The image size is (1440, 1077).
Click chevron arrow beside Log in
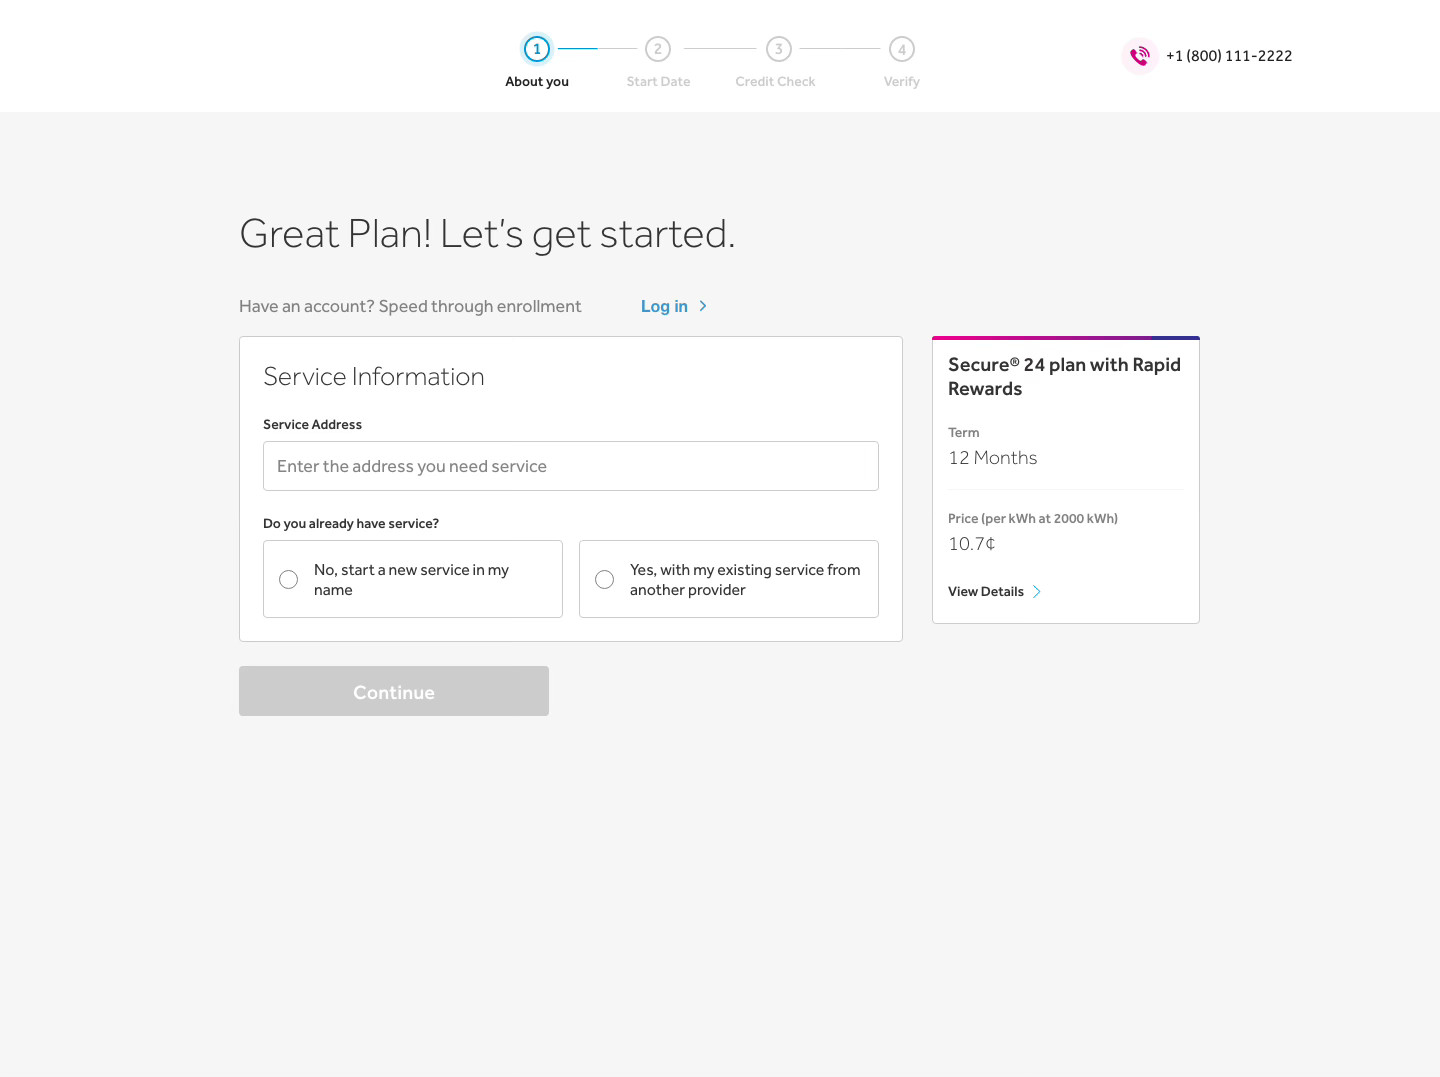pos(703,306)
